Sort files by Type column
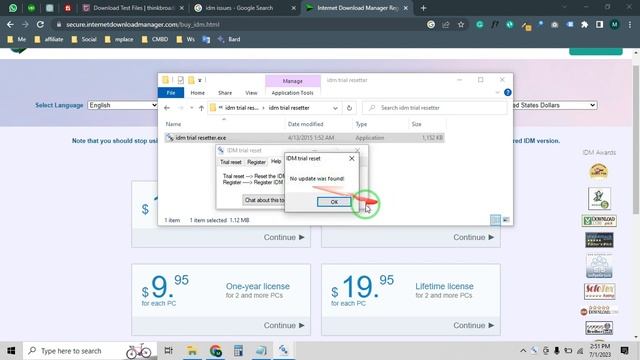 coord(361,124)
